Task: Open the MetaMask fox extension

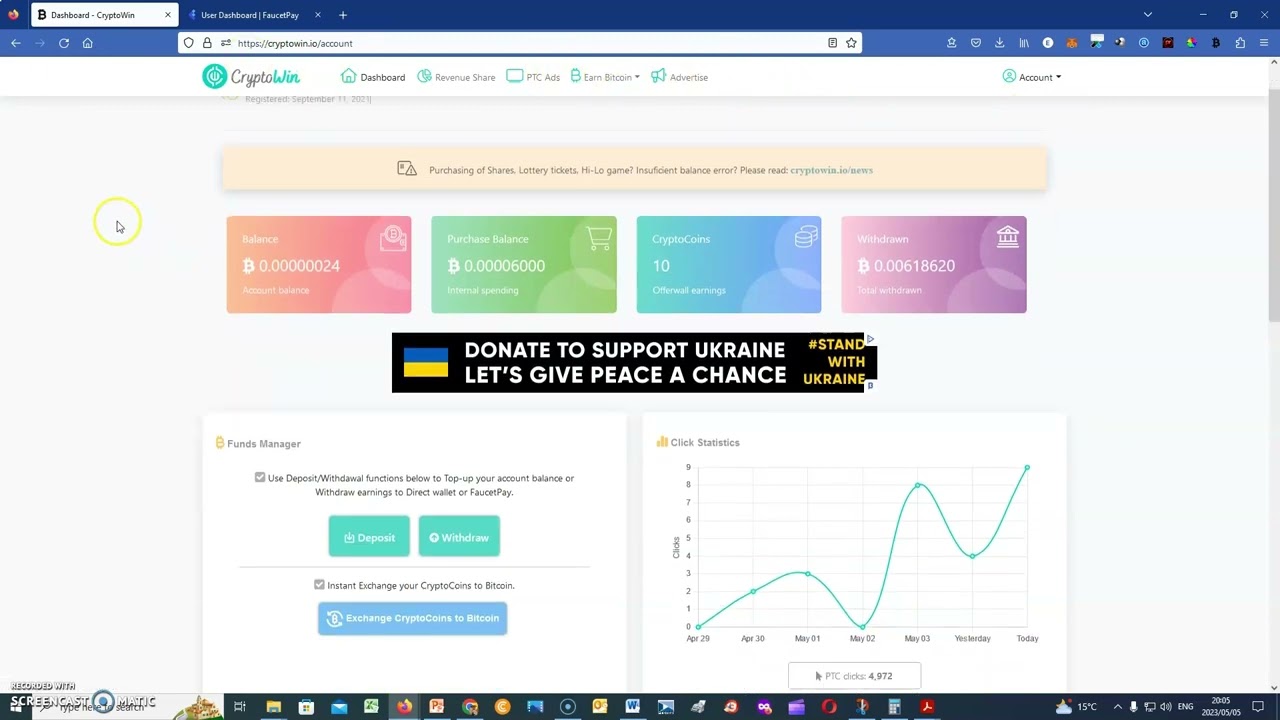Action: (x=1072, y=43)
